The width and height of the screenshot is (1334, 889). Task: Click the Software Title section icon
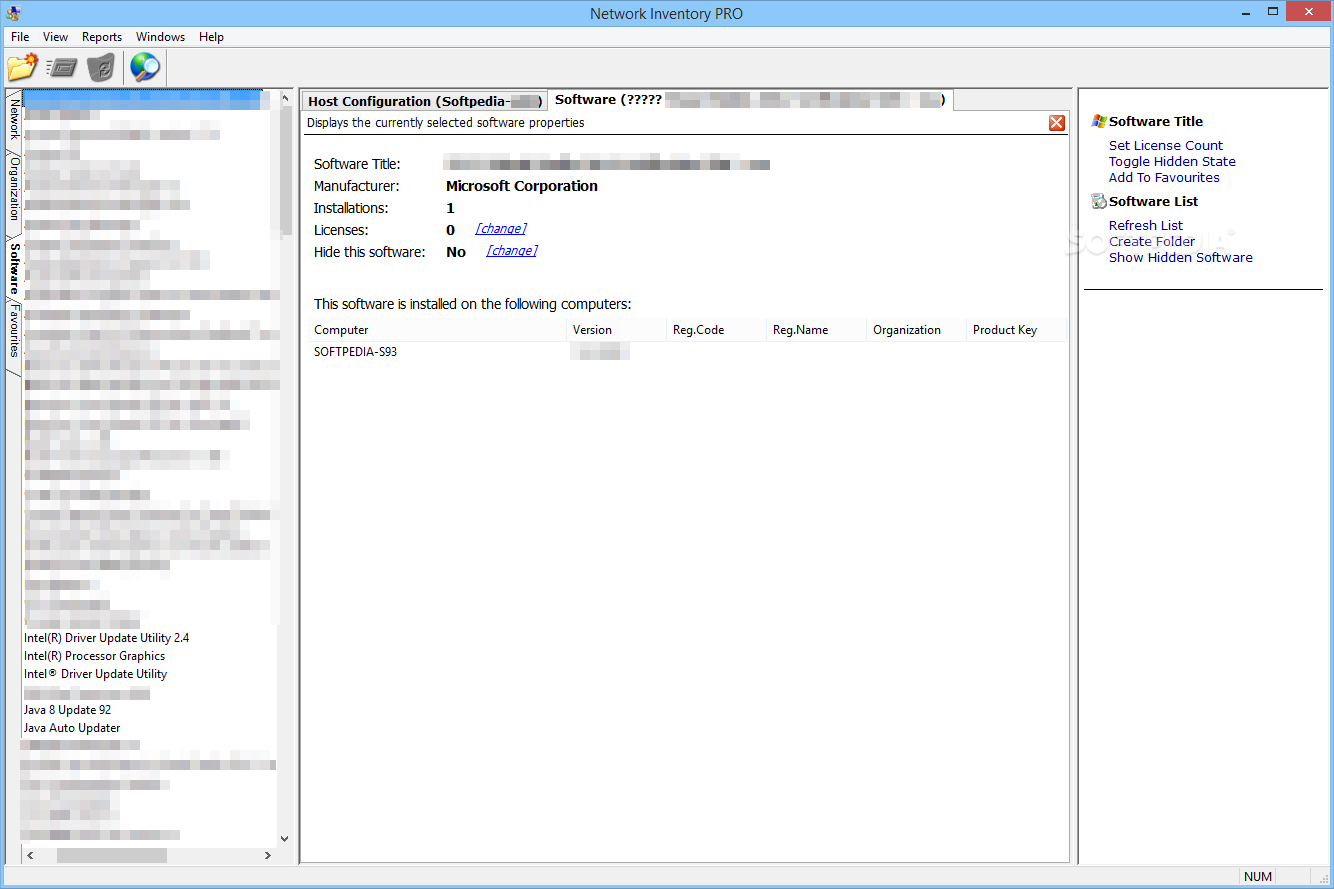(x=1099, y=121)
